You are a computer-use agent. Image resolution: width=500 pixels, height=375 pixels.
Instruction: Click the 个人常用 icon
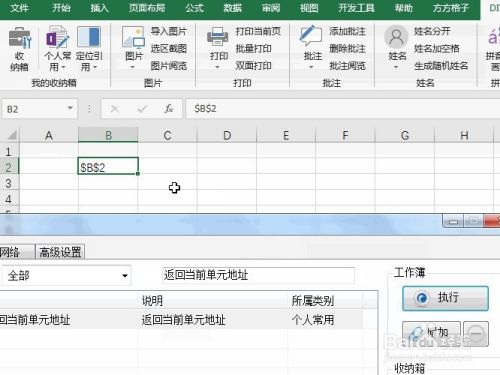click(x=58, y=37)
